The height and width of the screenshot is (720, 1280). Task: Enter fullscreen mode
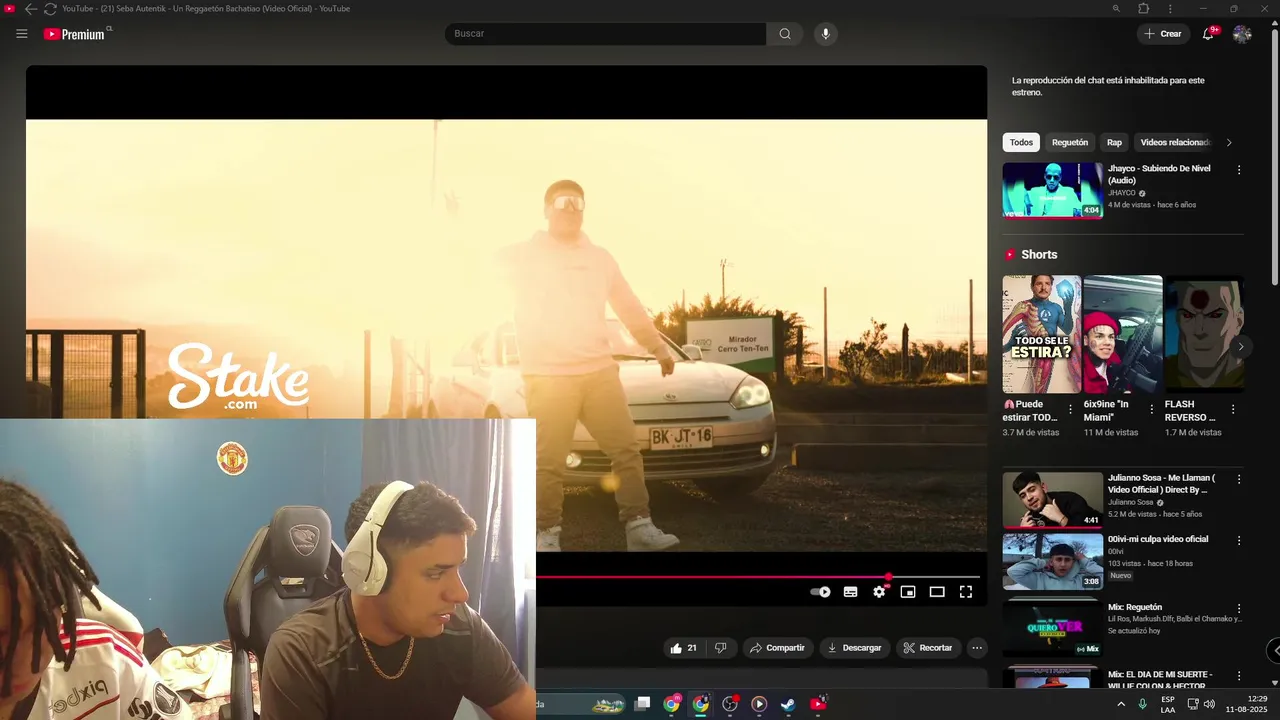click(x=966, y=592)
